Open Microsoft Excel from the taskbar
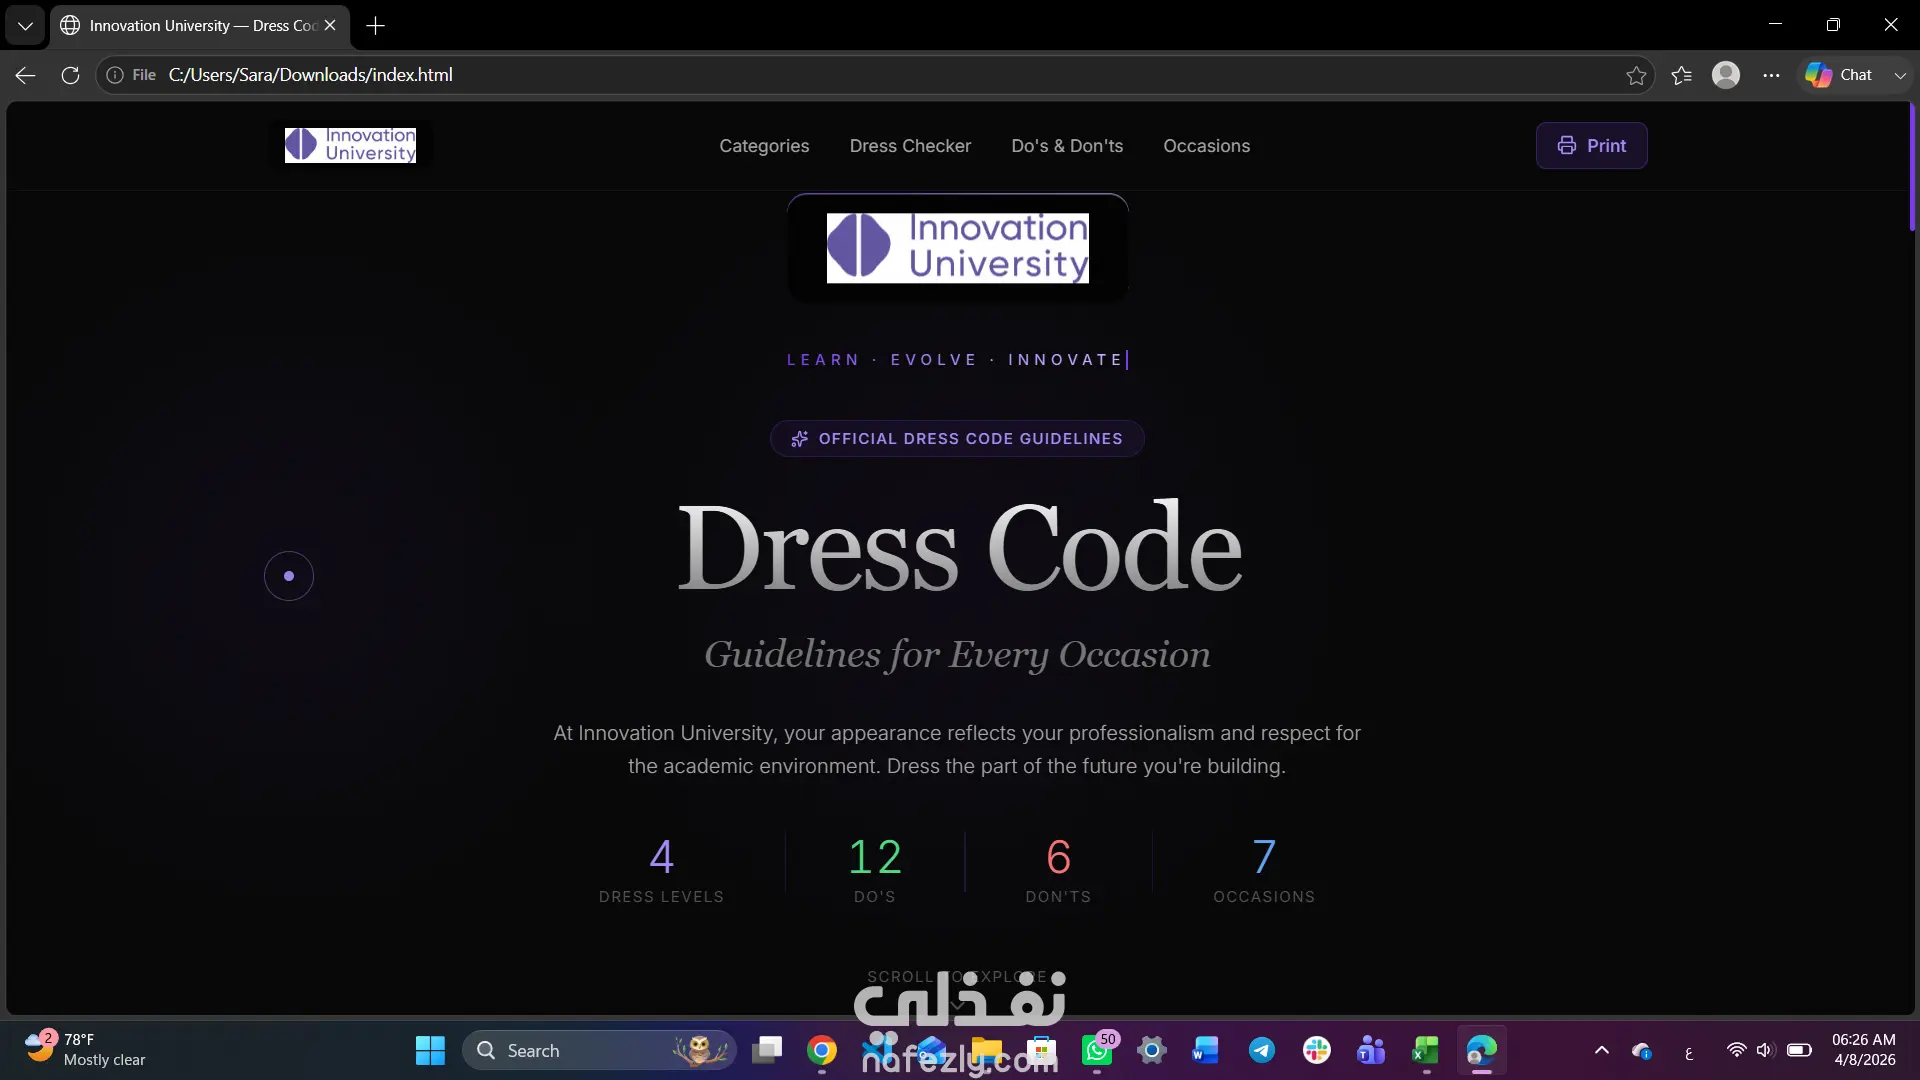The width and height of the screenshot is (1920, 1080). click(1425, 1050)
